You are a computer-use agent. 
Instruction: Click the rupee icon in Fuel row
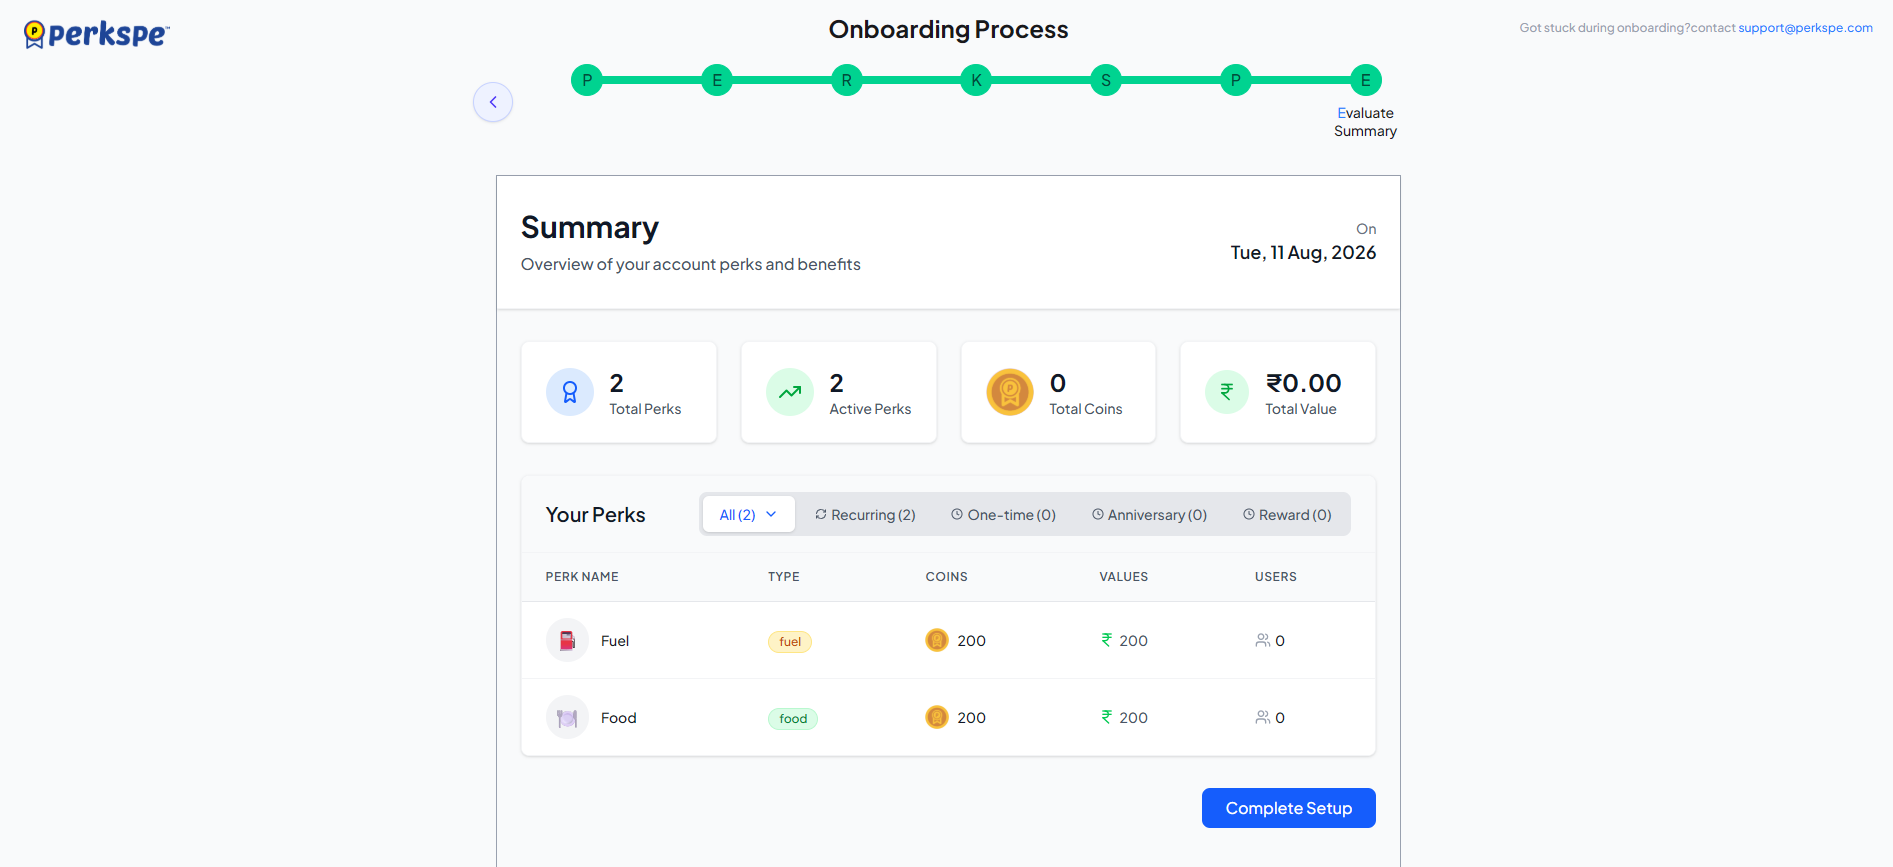(x=1107, y=640)
